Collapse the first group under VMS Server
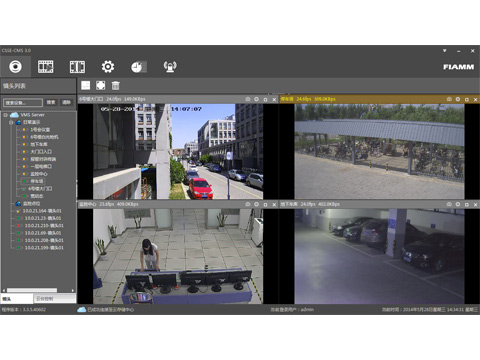Screen dimensions: 480x360 (x=11, y=123)
